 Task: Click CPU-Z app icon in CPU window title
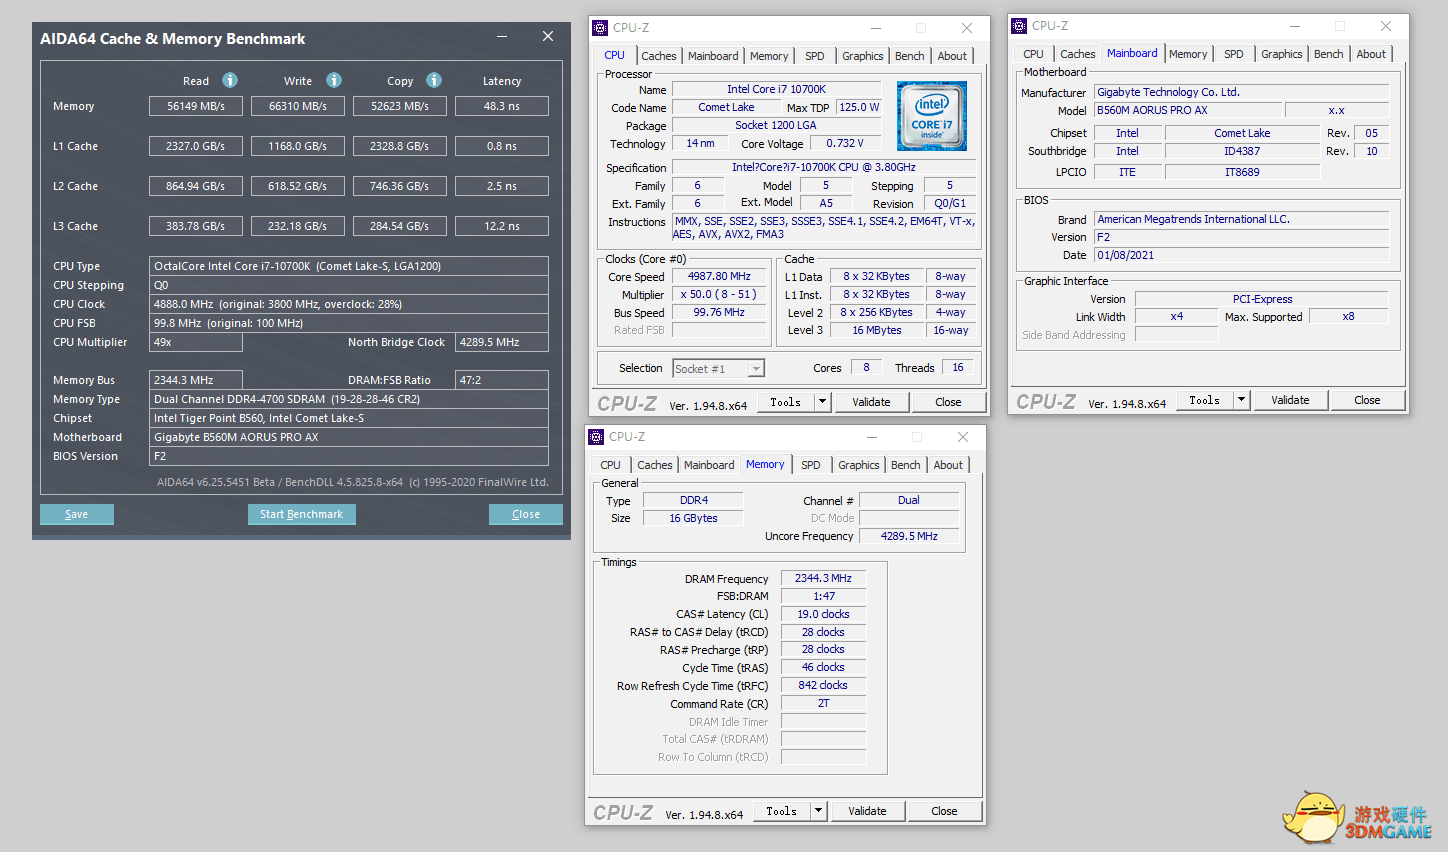click(x=599, y=28)
